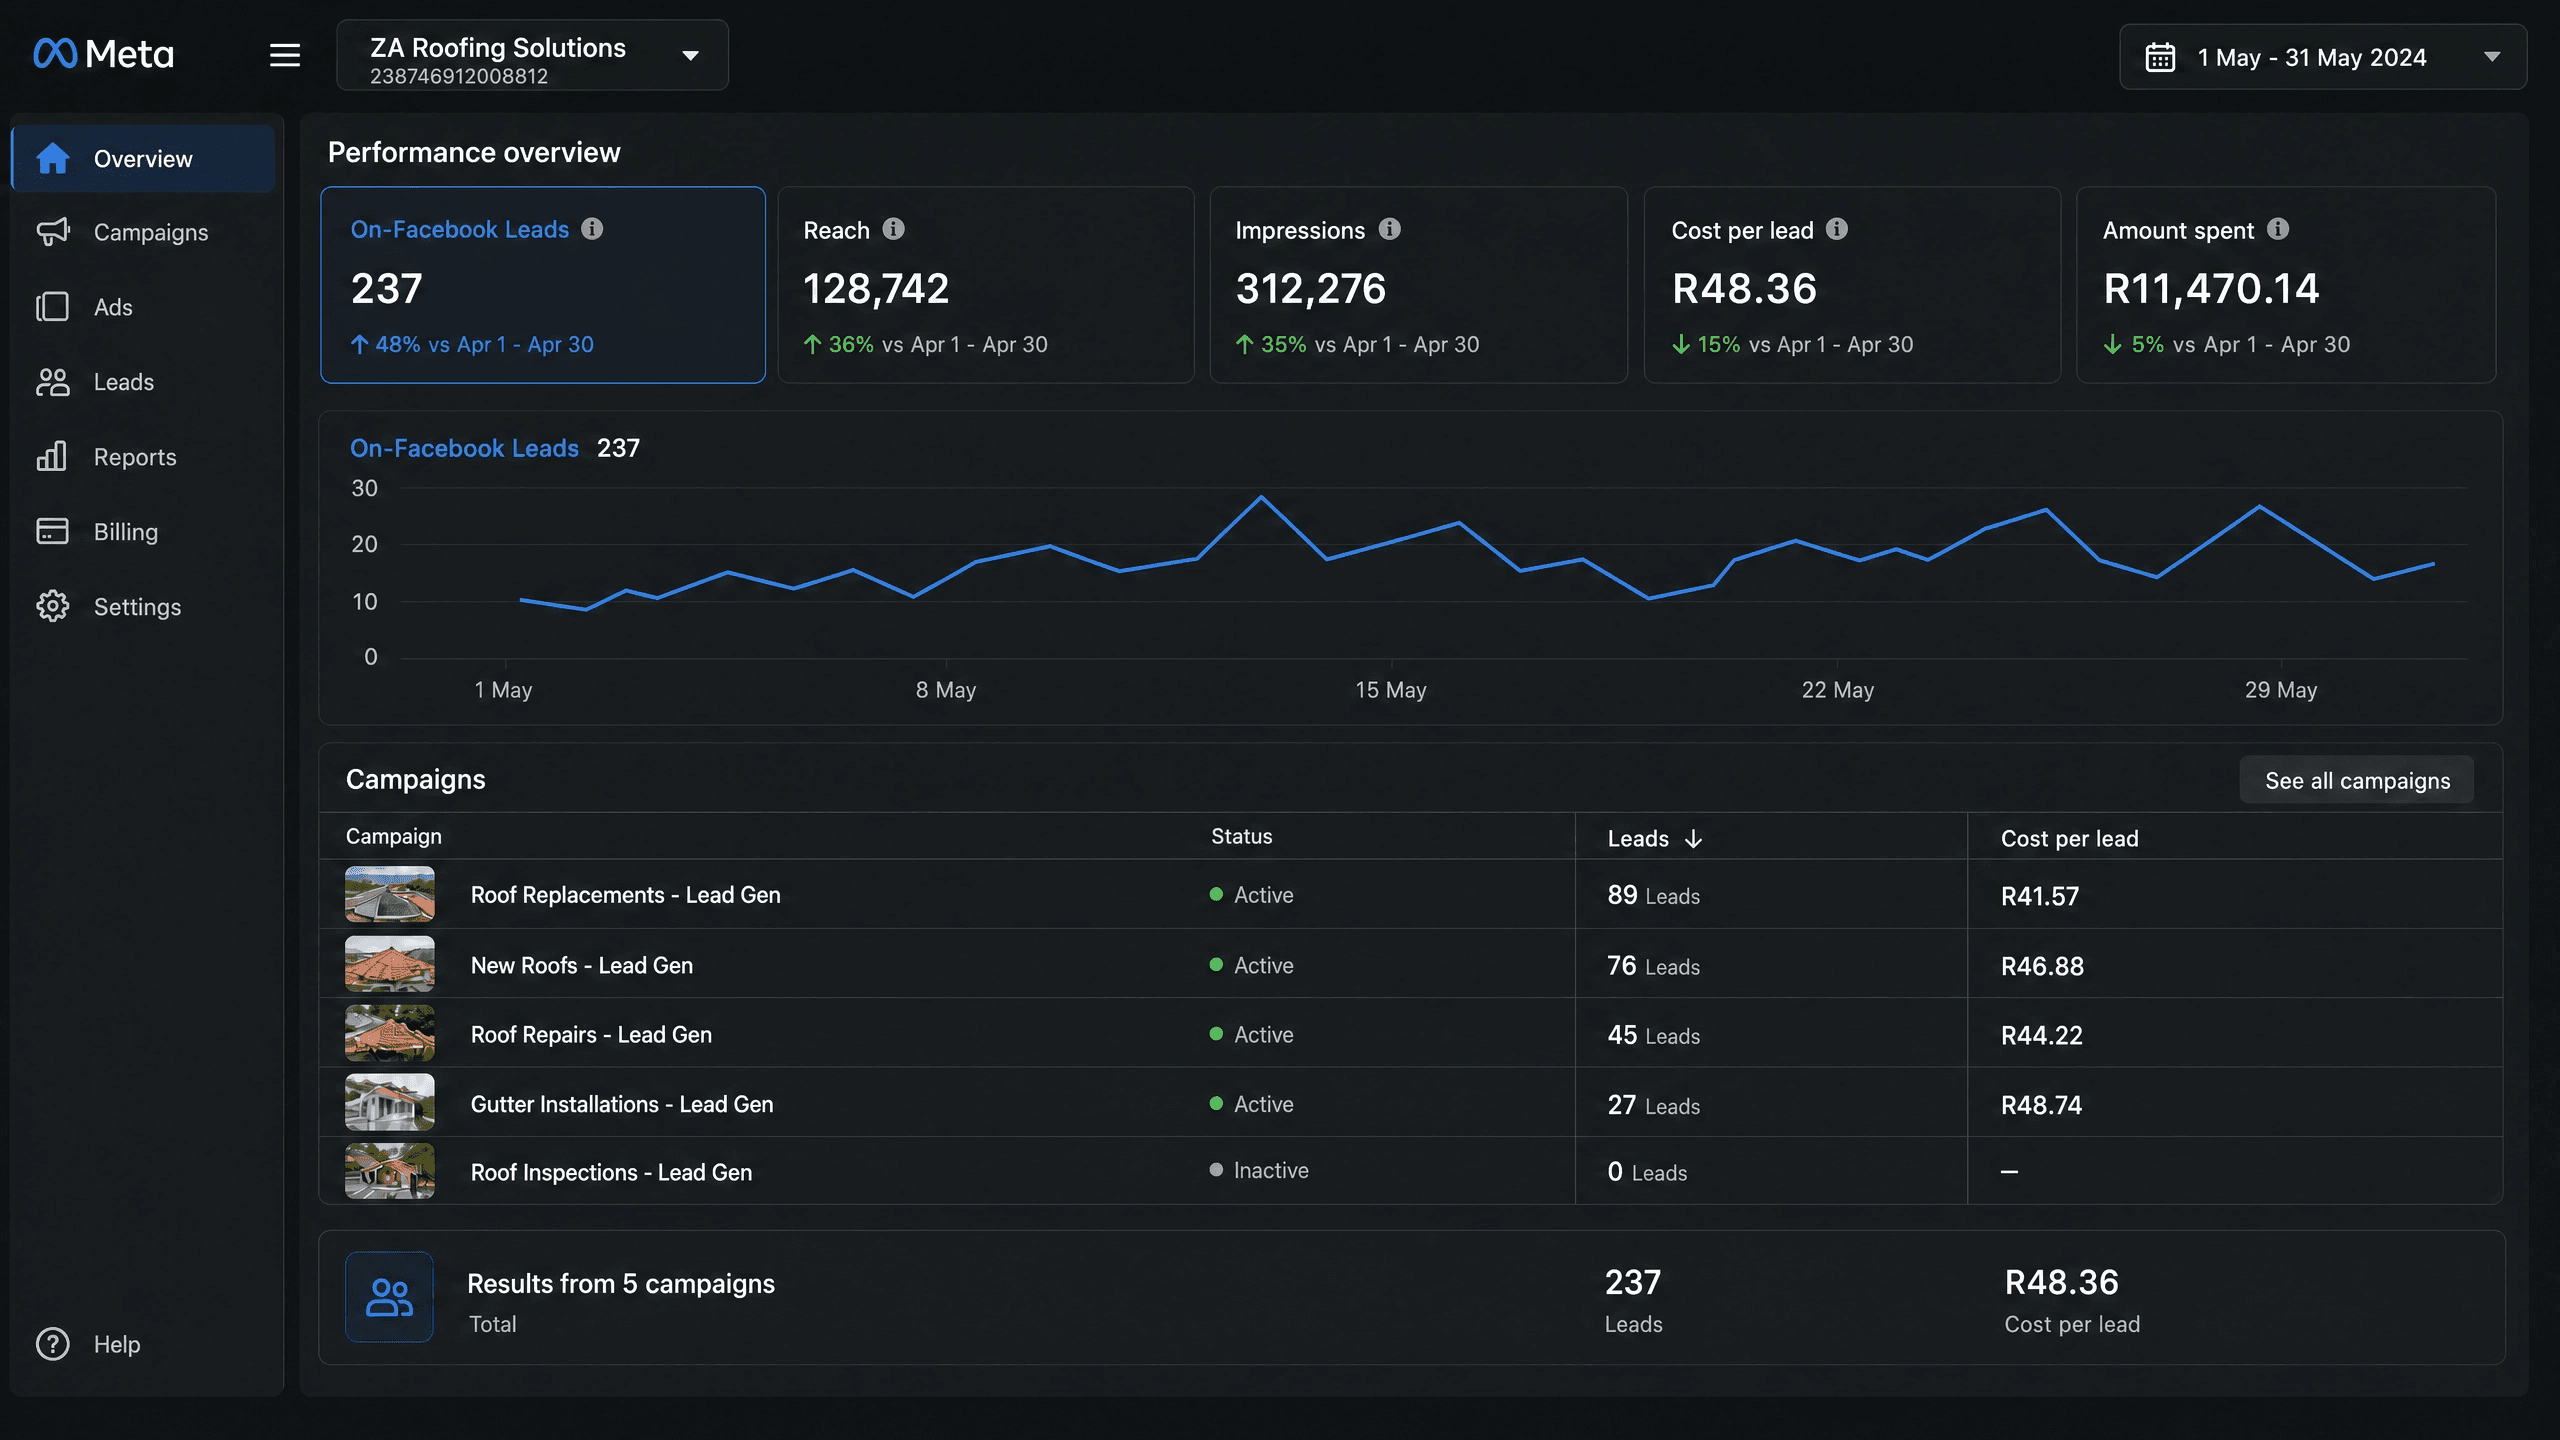Go to Billing page
Image resolution: width=2560 pixels, height=1440 pixels.
point(143,531)
